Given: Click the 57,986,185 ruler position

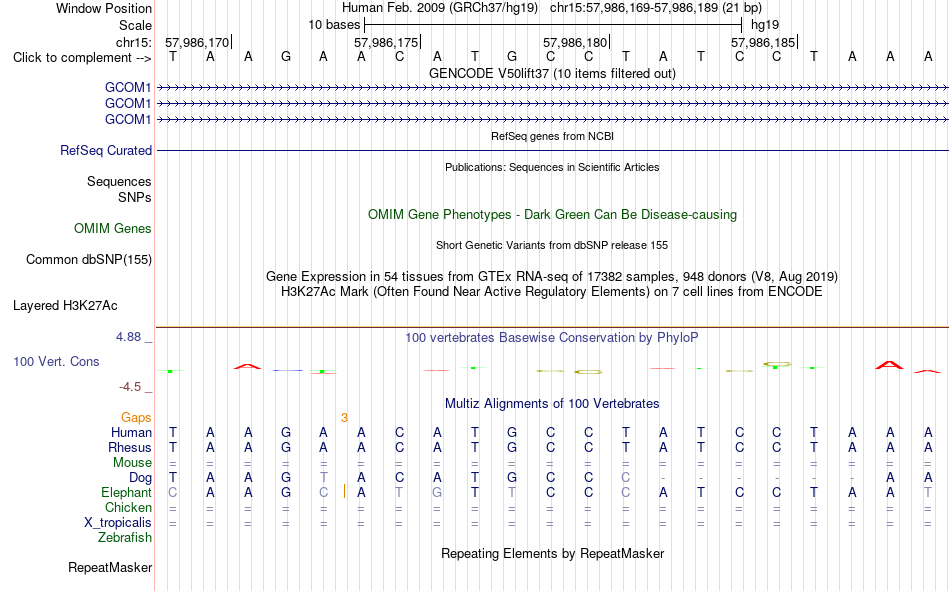Looking at the screenshot, I should point(763,42).
